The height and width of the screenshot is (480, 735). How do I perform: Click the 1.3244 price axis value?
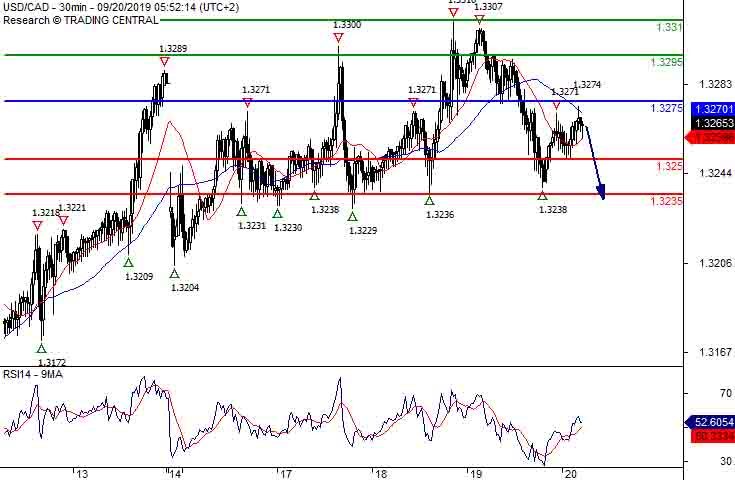[x=715, y=173]
